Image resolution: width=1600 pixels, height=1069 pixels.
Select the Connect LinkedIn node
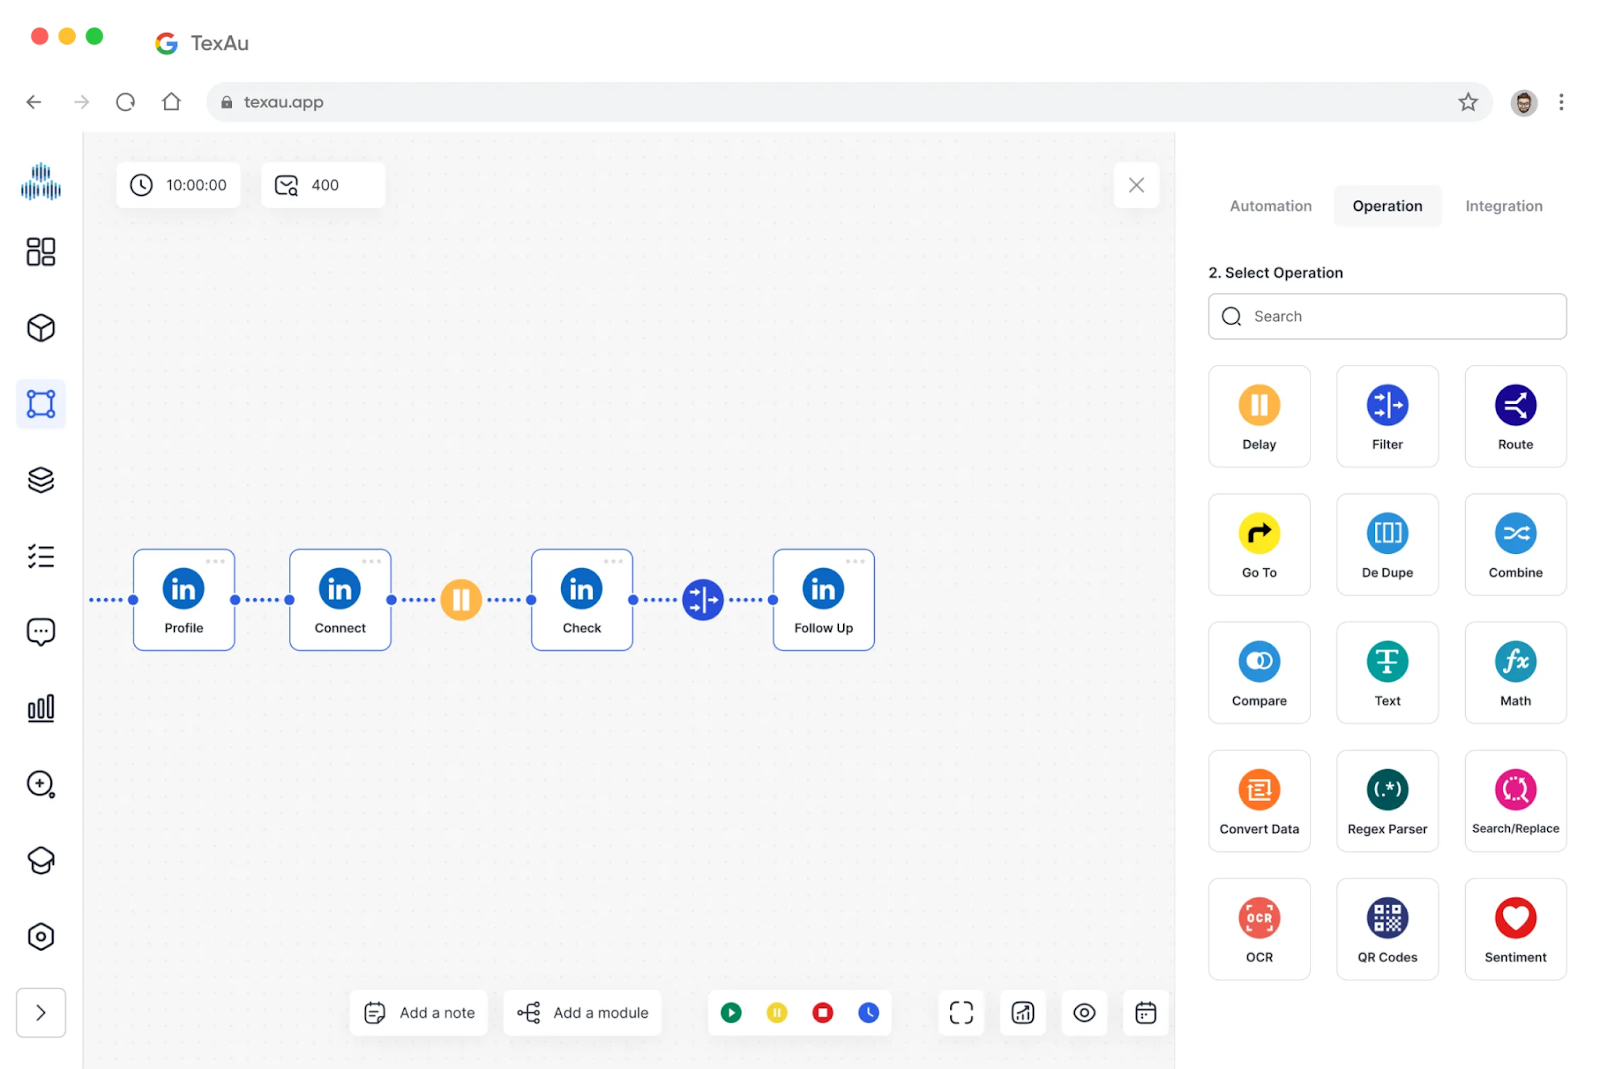pos(340,600)
